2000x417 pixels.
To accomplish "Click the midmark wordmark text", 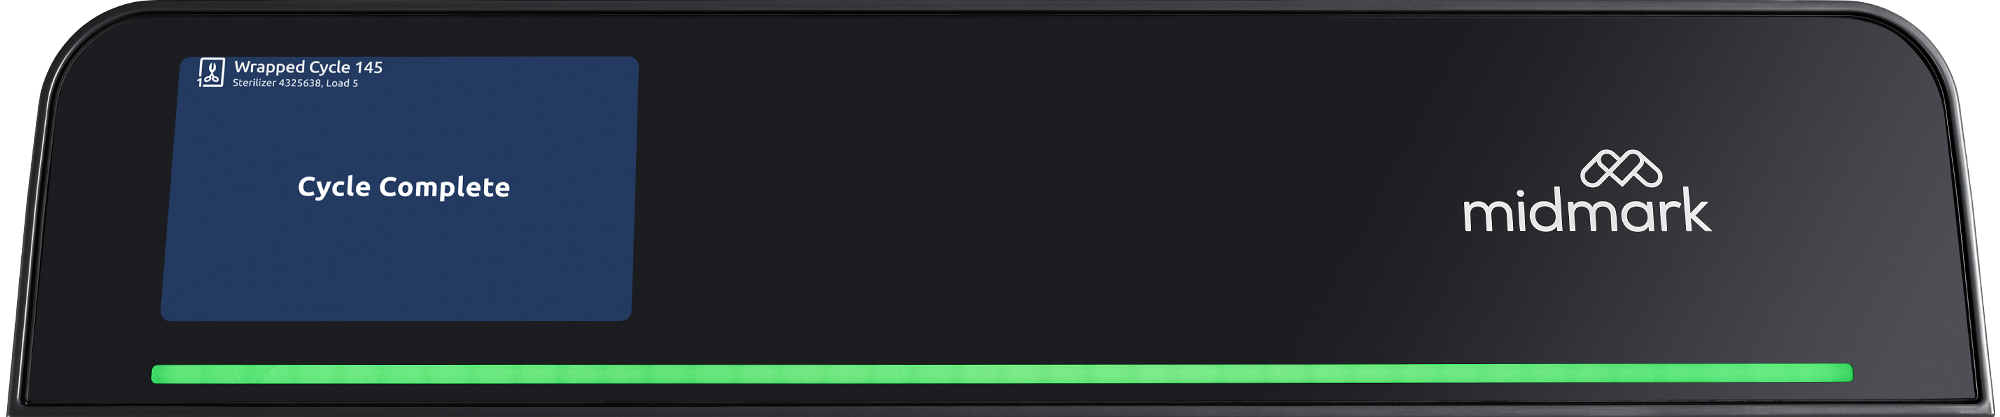I will click(1587, 211).
